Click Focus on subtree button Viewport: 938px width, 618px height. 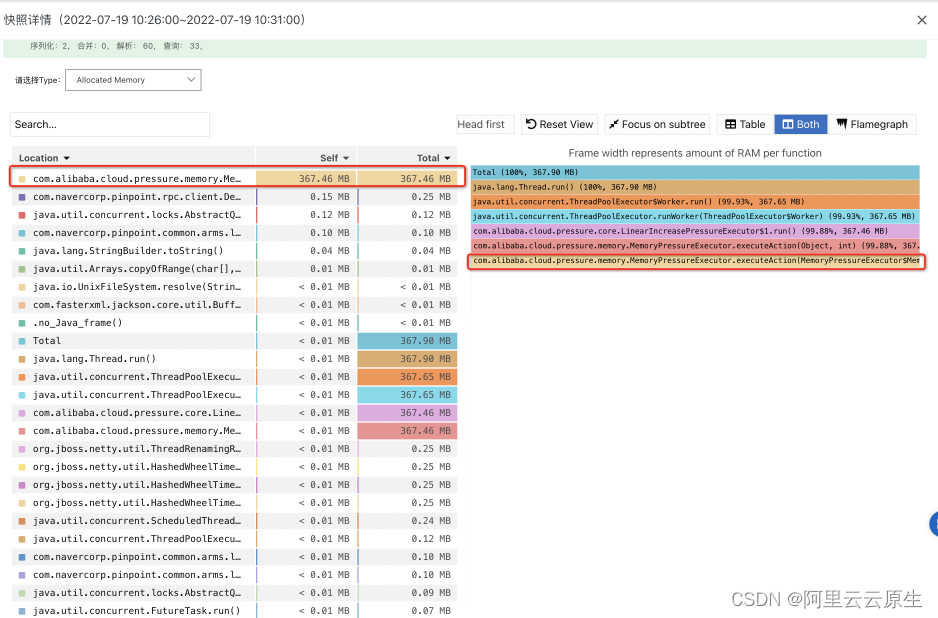pyautogui.click(x=657, y=124)
